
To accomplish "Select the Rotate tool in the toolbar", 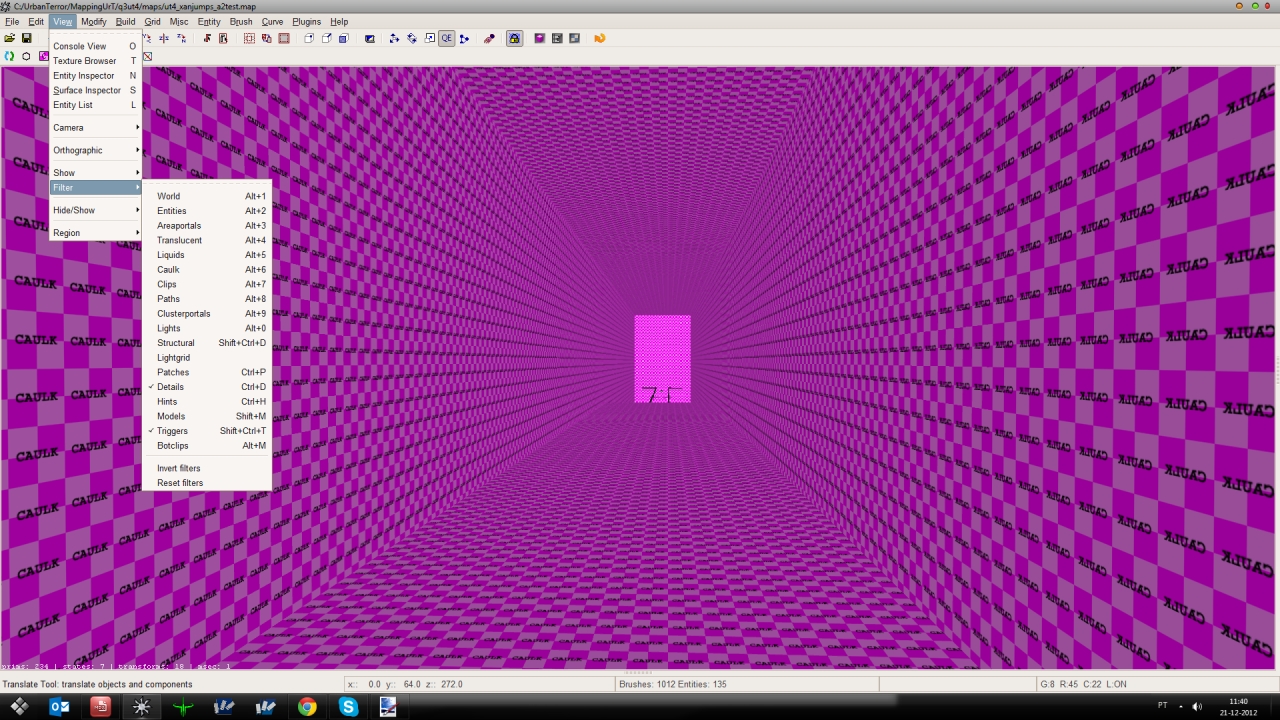I will [412, 39].
